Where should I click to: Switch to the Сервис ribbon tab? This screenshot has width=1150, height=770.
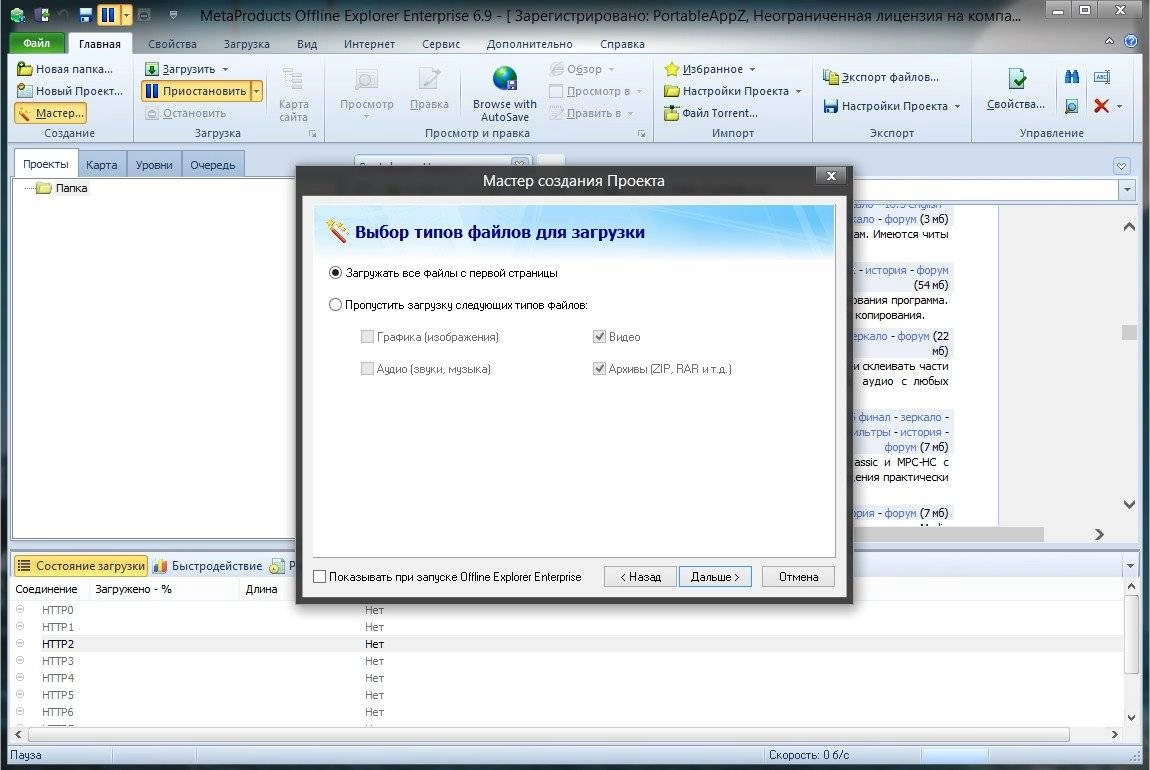441,44
